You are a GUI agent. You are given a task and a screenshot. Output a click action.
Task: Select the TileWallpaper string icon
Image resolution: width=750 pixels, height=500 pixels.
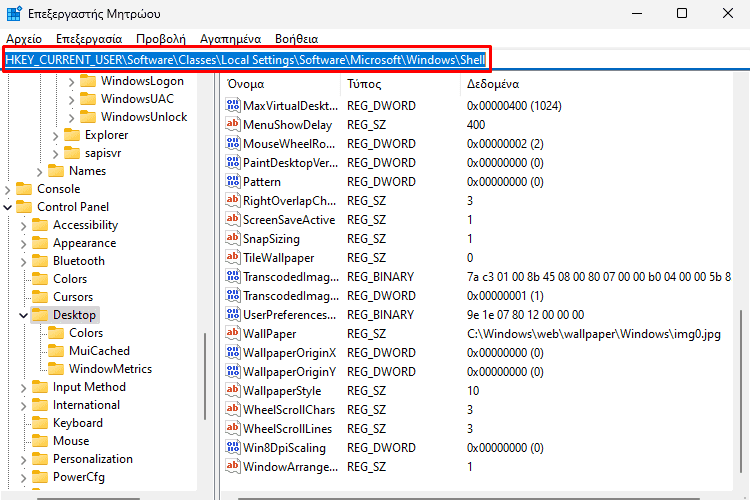[x=233, y=257]
